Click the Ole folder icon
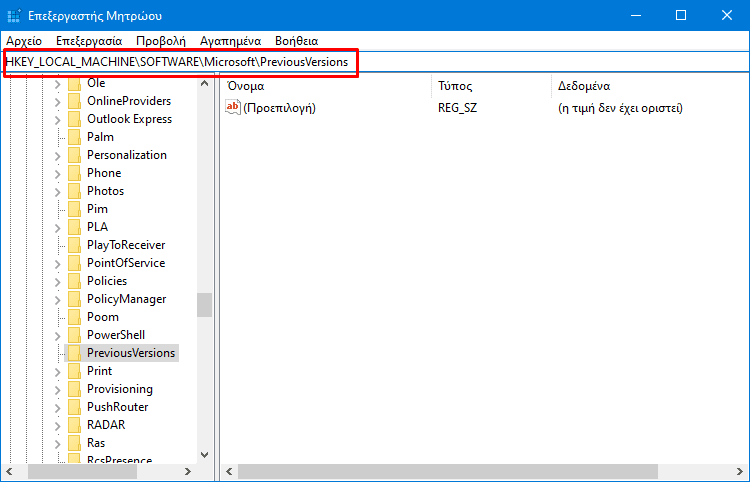The image size is (750, 482). click(x=74, y=83)
